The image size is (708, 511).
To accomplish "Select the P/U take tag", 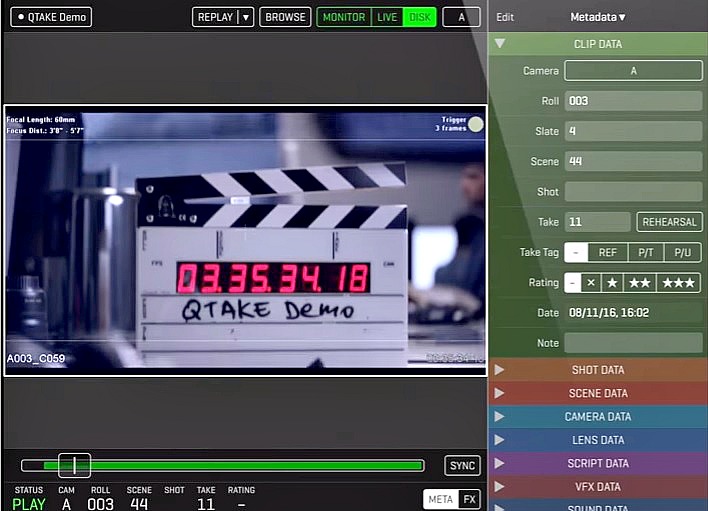I will click(682, 252).
